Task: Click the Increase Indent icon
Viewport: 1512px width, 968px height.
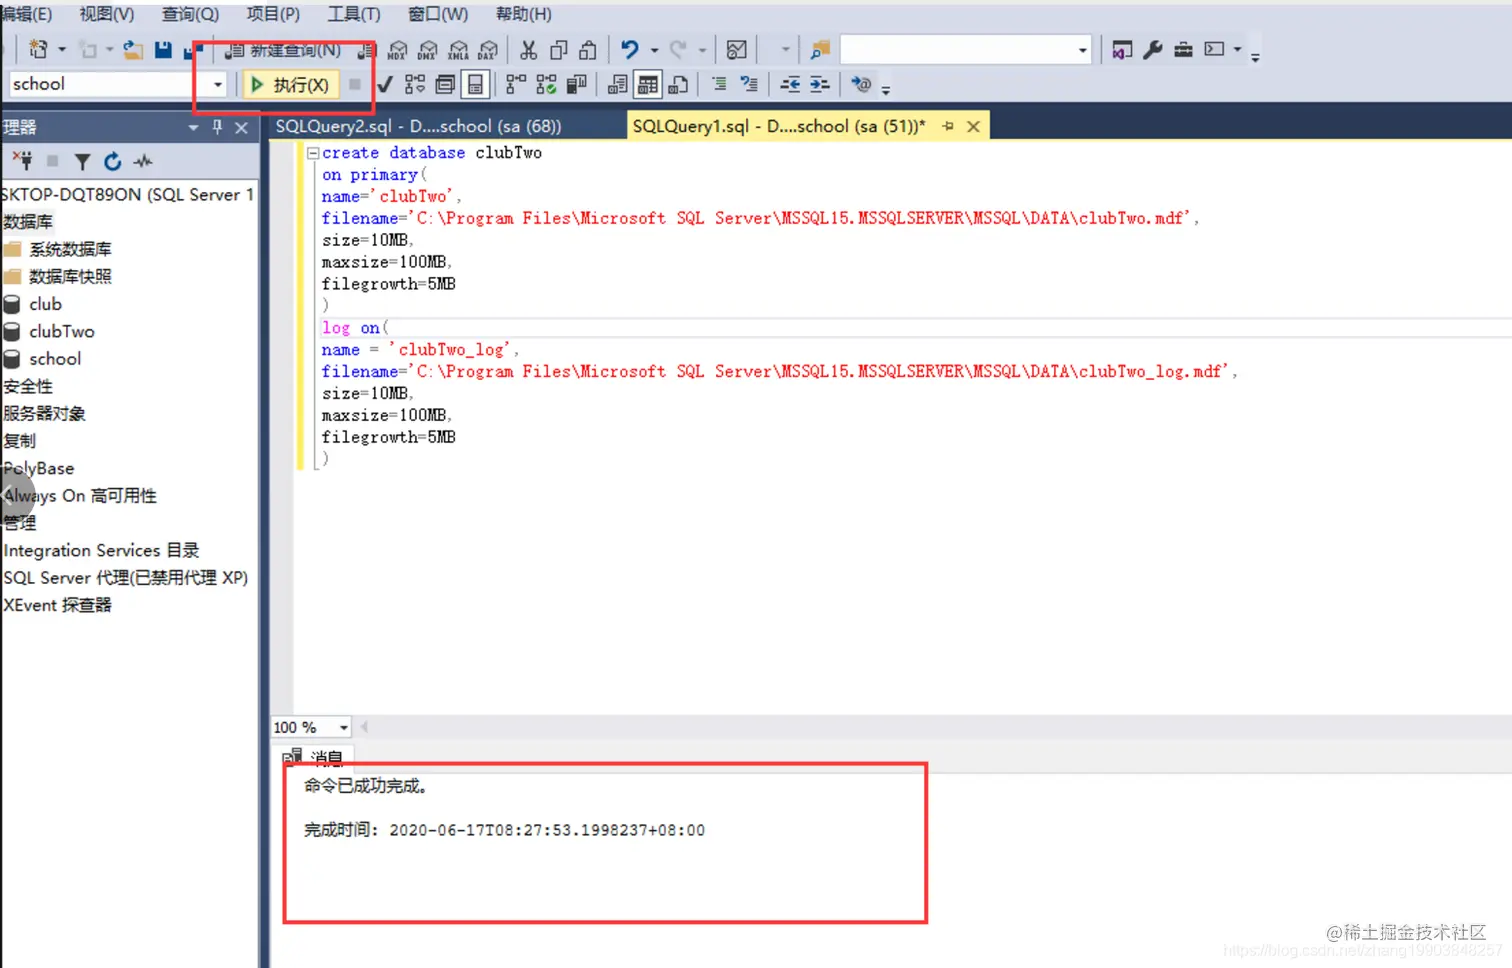Action: click(x=820, y=84)
